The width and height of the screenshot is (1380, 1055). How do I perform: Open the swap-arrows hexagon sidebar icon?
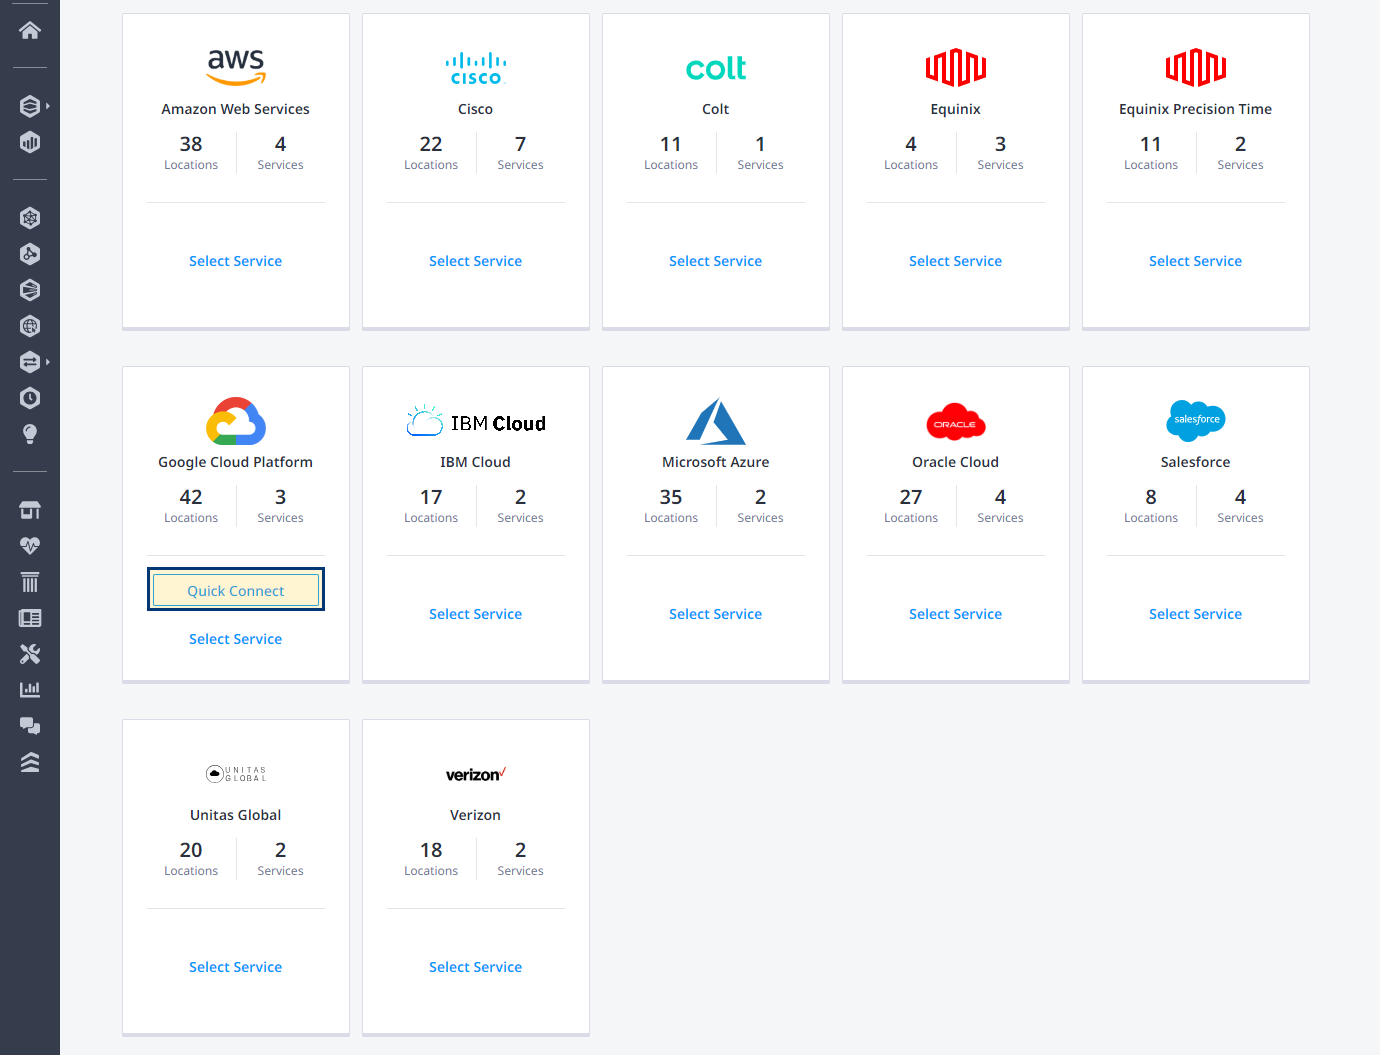point(30,362)
